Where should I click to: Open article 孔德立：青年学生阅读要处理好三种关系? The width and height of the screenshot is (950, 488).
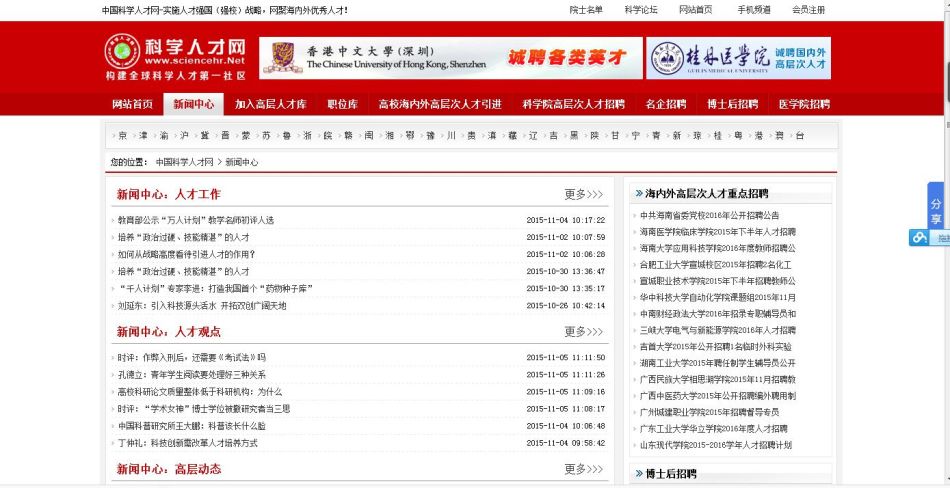(x=191, y=375)
